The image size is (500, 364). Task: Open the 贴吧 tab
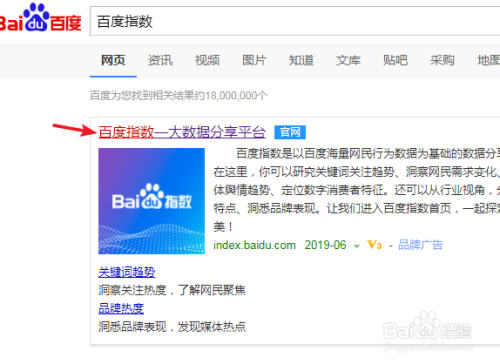point(395,60)
